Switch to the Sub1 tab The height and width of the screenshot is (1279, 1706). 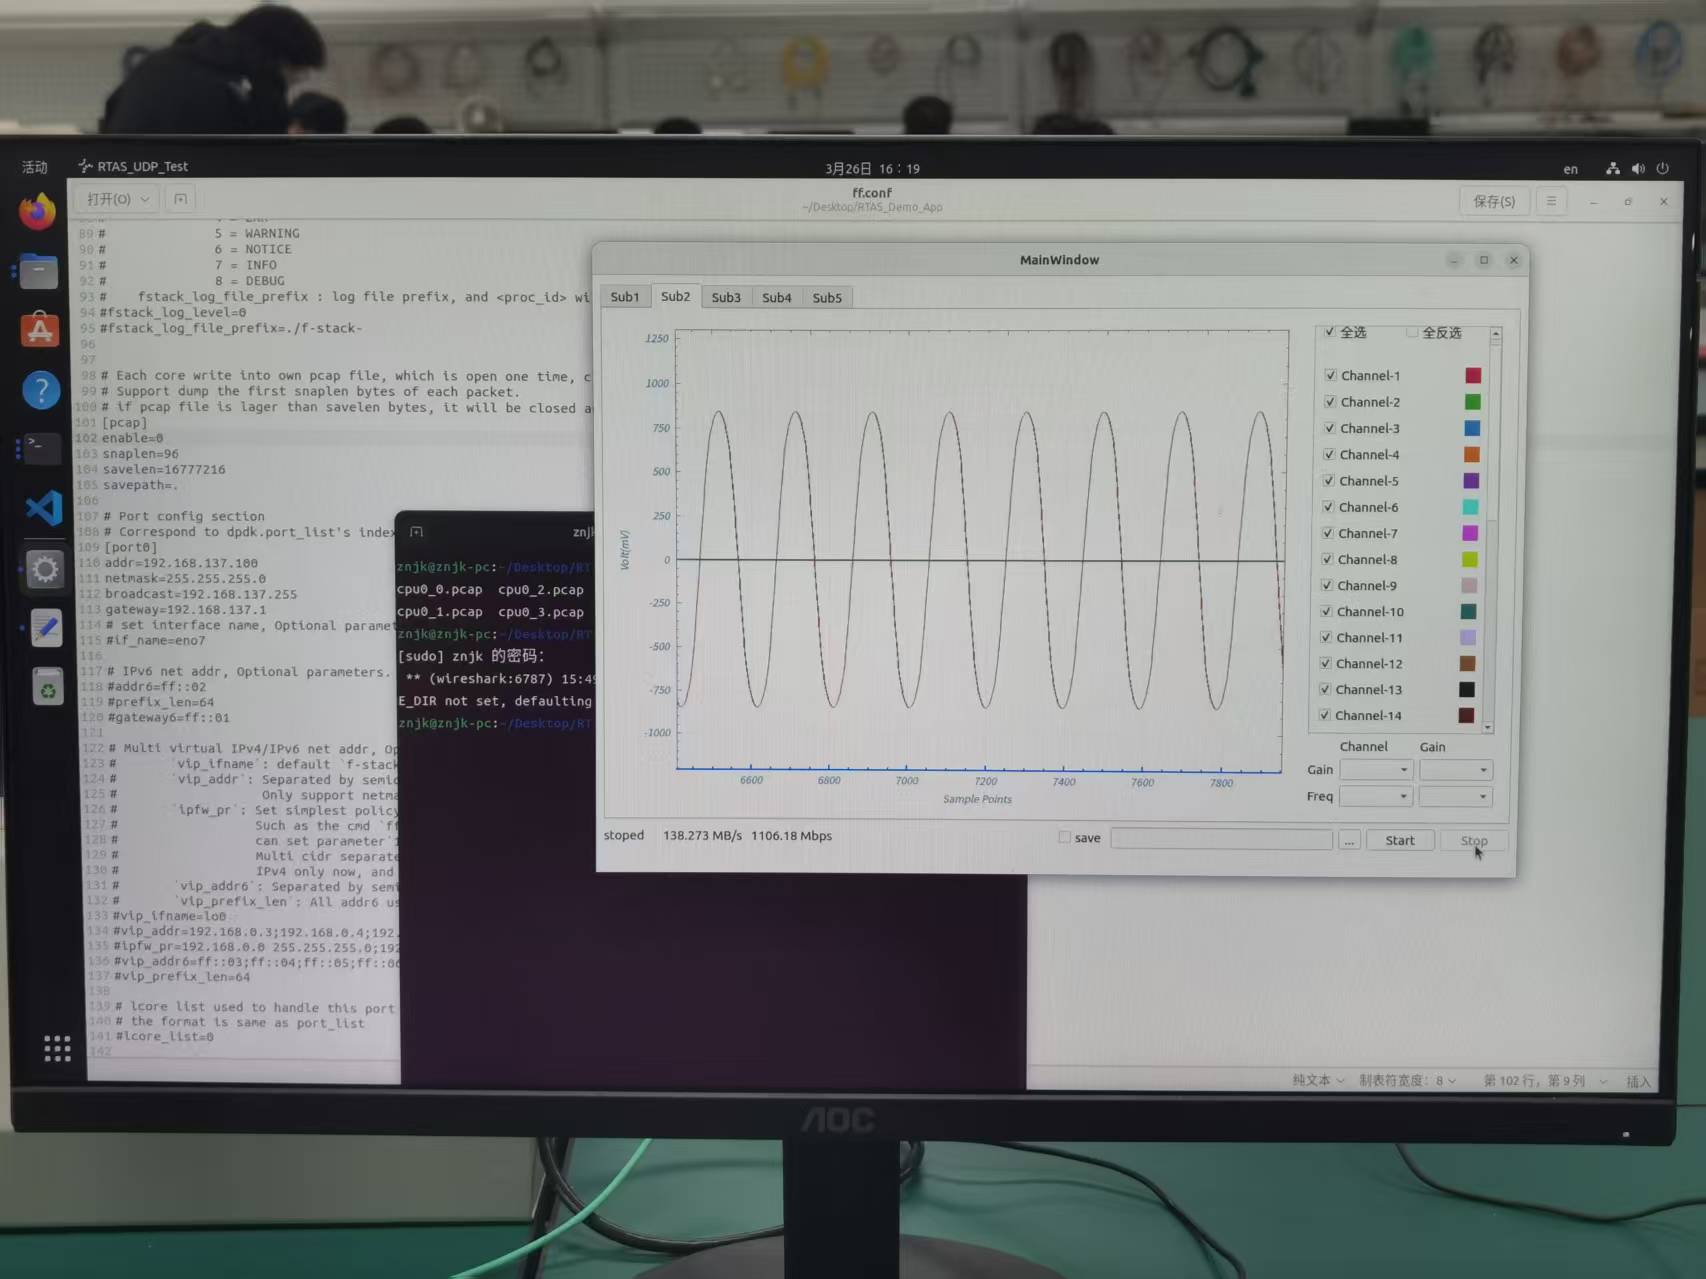pyautogui.click(x=624, y=297)
